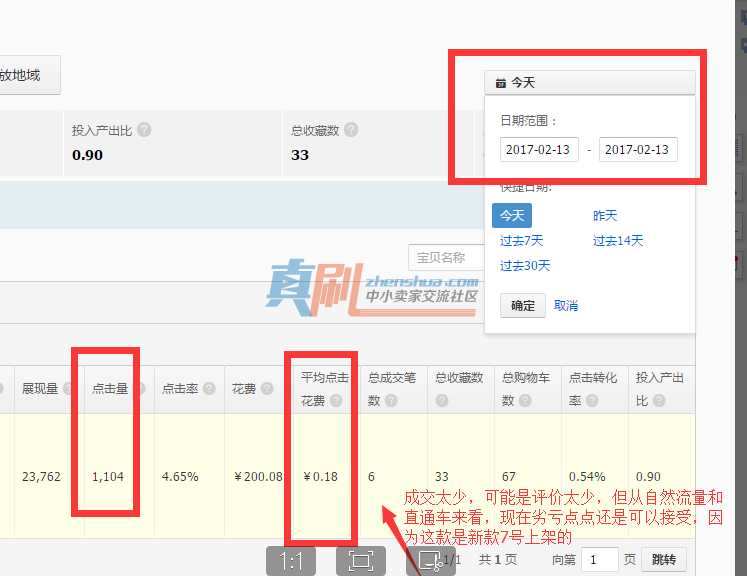
Task: Select the 今天 quick date option
Action: tap(512, 215)
